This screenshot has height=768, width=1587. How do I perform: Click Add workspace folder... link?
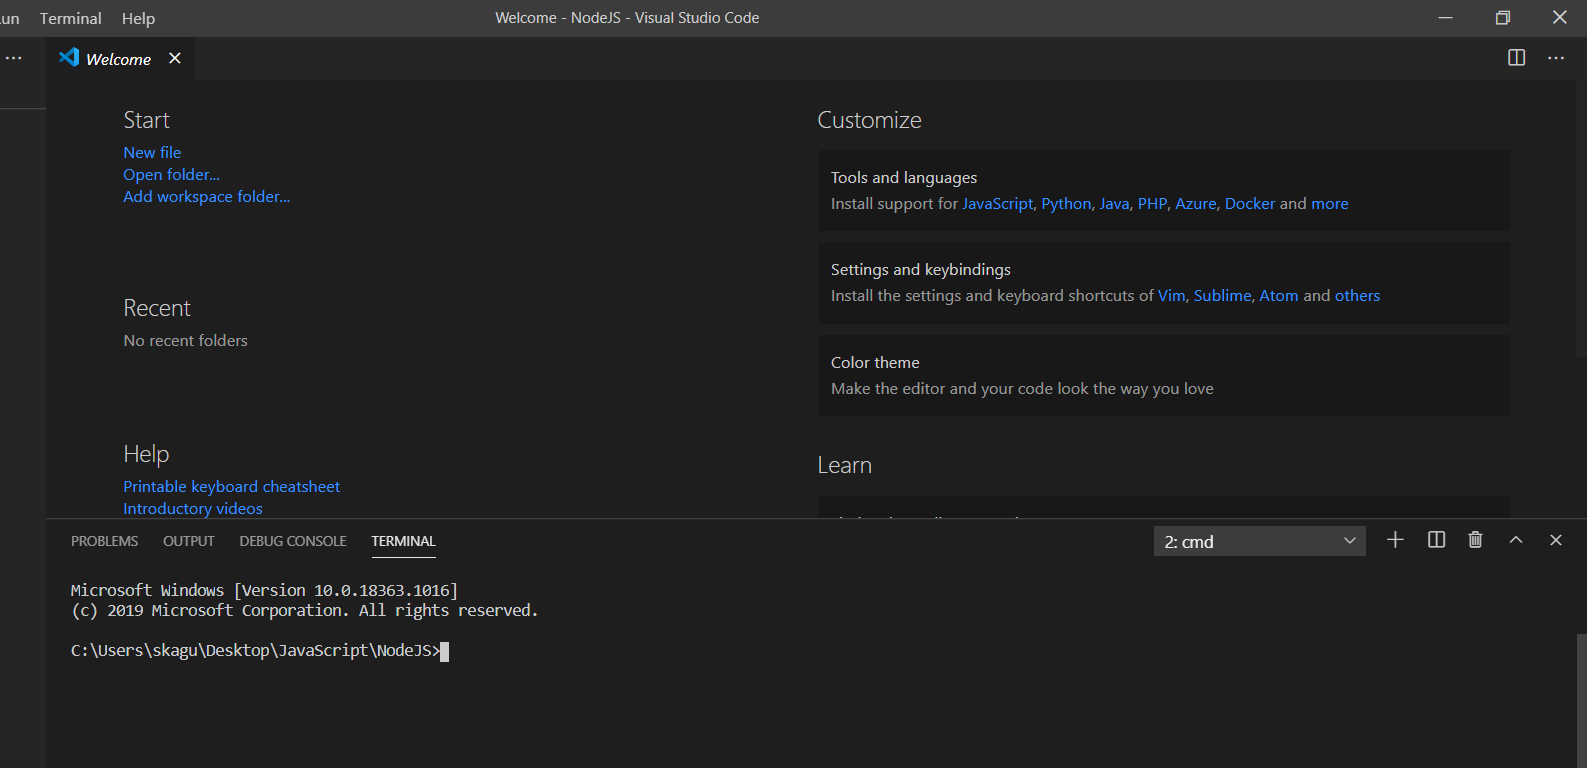coord(207,196)
